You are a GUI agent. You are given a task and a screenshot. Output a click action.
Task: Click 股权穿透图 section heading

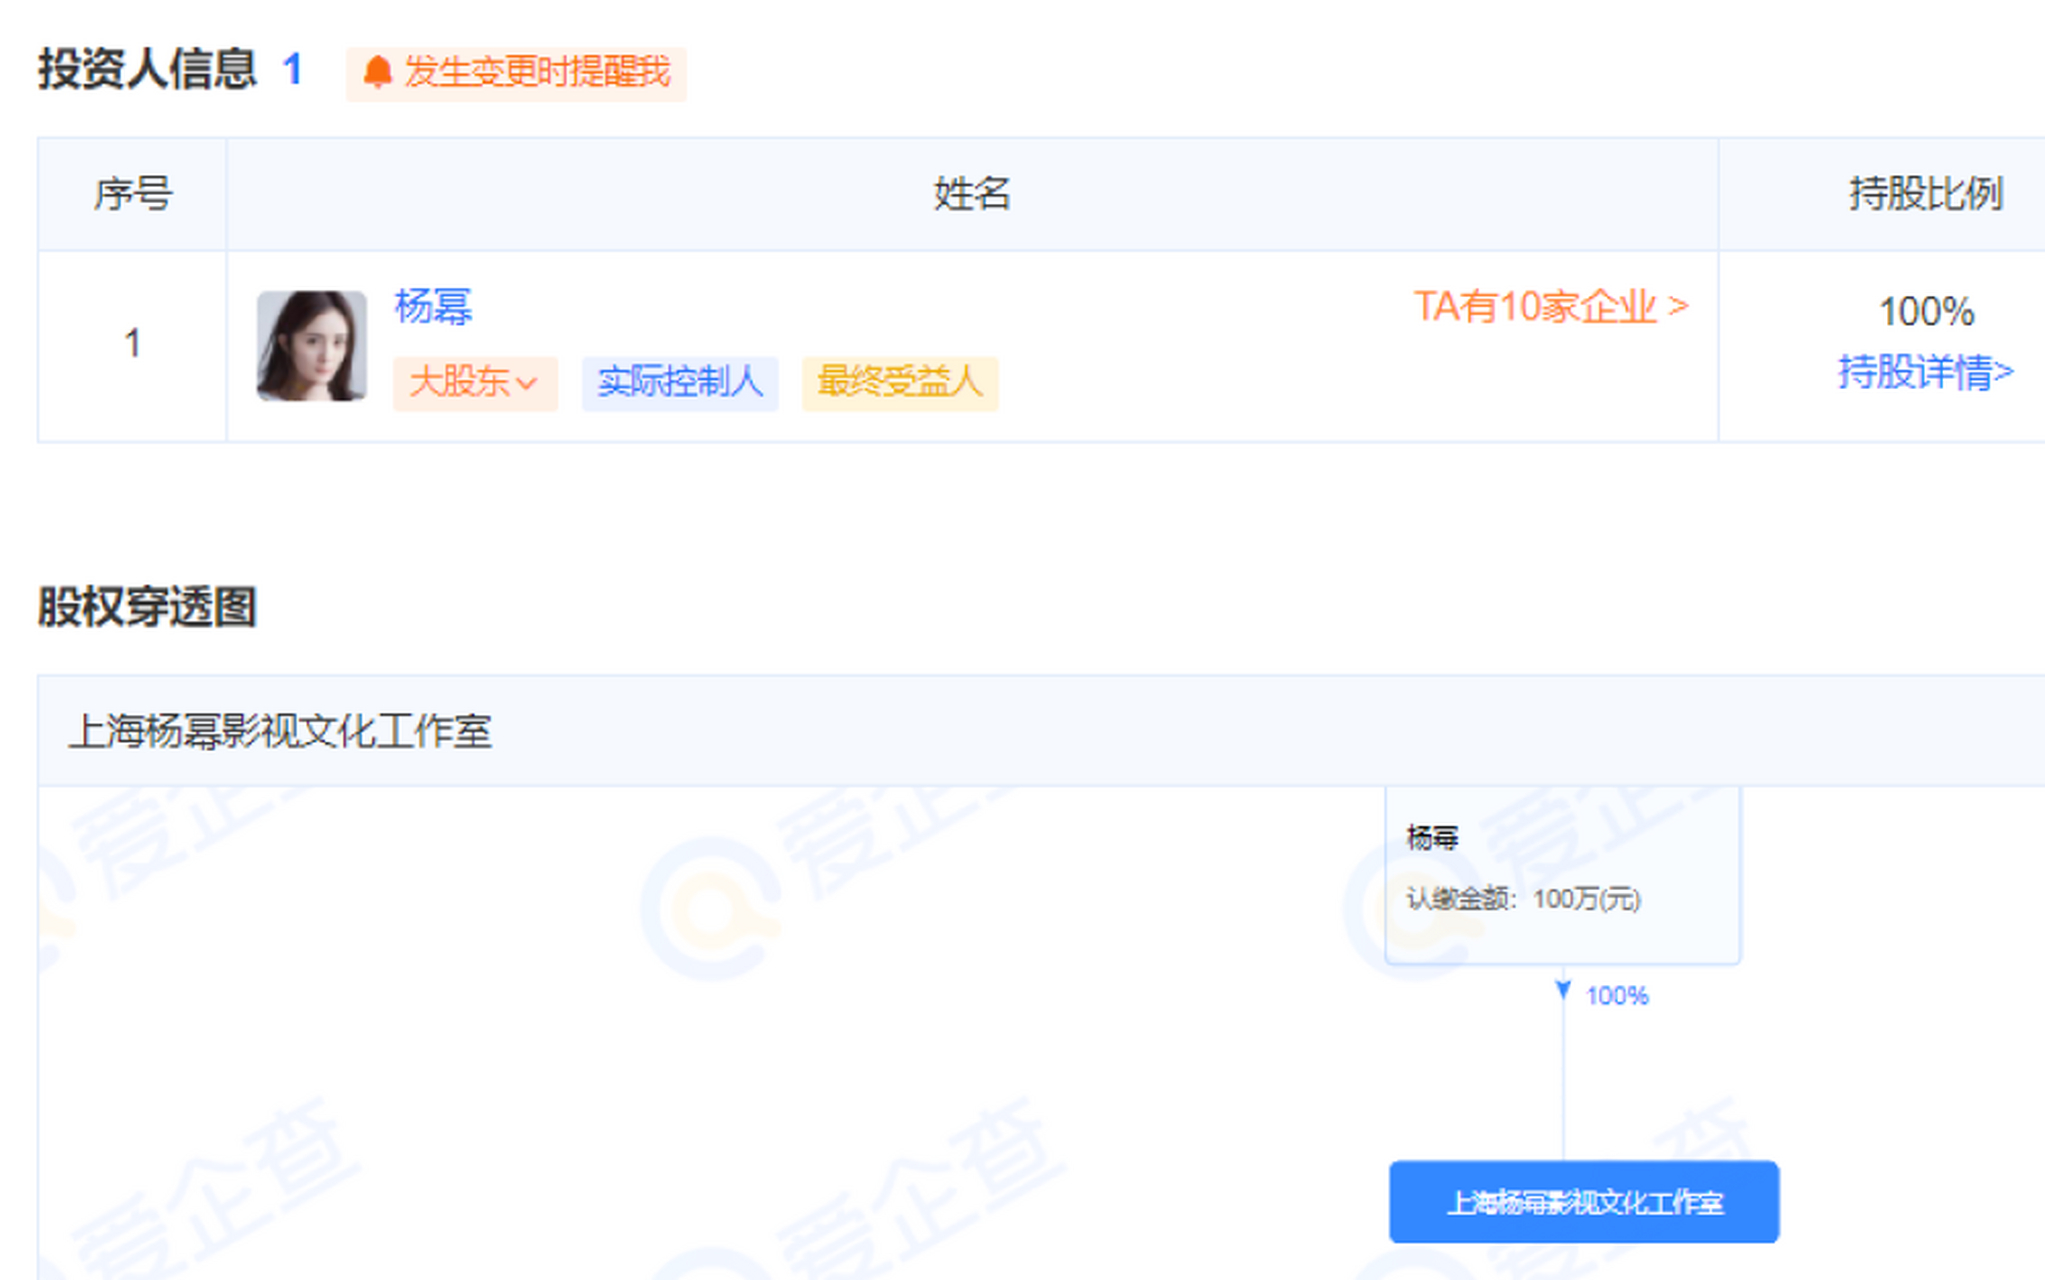click(x=147, y=607)
